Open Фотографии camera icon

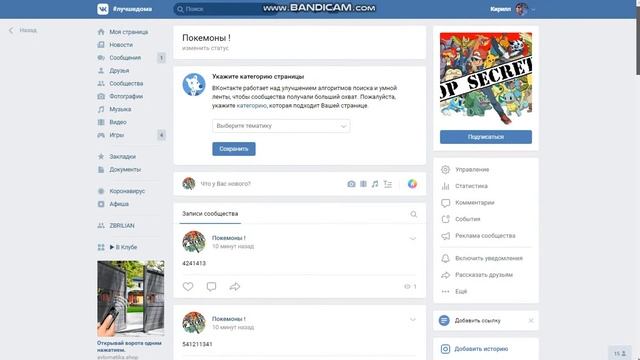[x=101, y=96]
